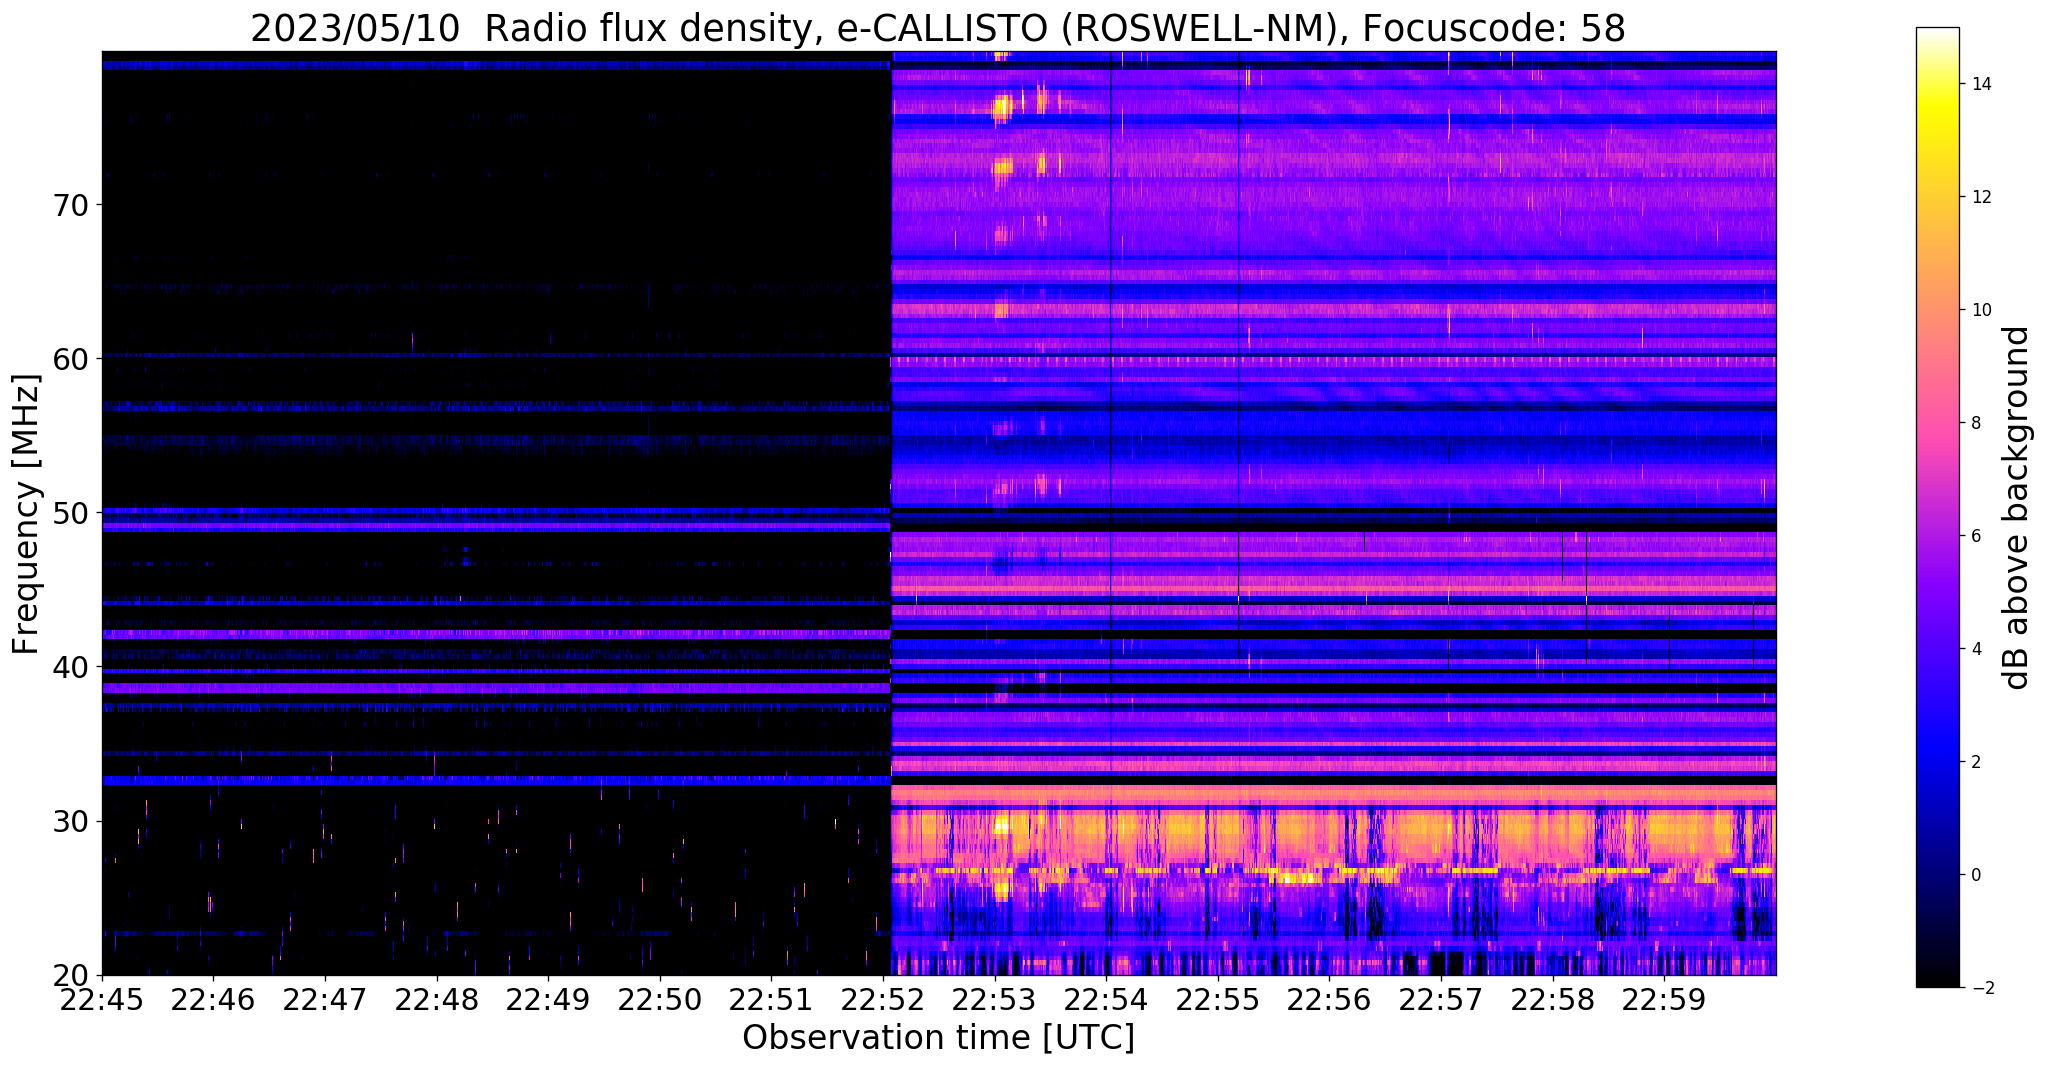The image size is (2047, 1067).
Task: Click the 22:59 time tick label
Action: pos(1664,1001)
